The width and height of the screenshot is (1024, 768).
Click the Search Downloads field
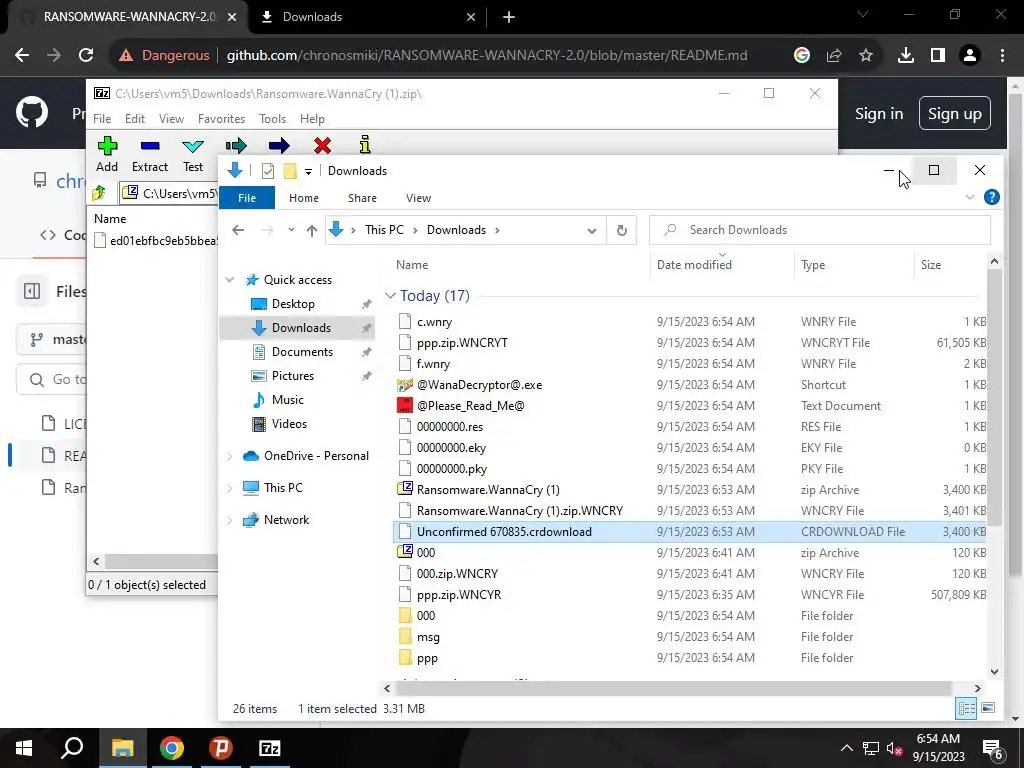click(x=820, y=230)
